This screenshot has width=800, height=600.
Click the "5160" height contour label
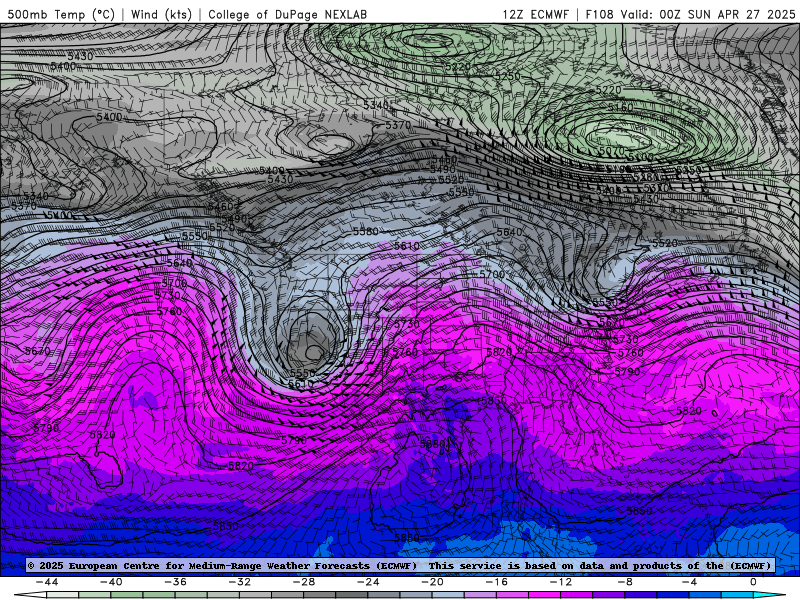(x=620, y=107)
